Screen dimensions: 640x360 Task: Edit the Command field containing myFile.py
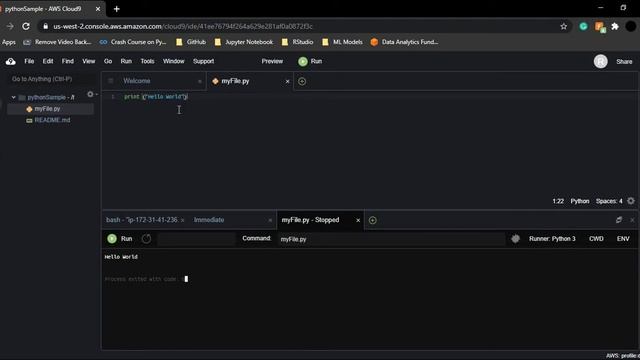point(391,239)
